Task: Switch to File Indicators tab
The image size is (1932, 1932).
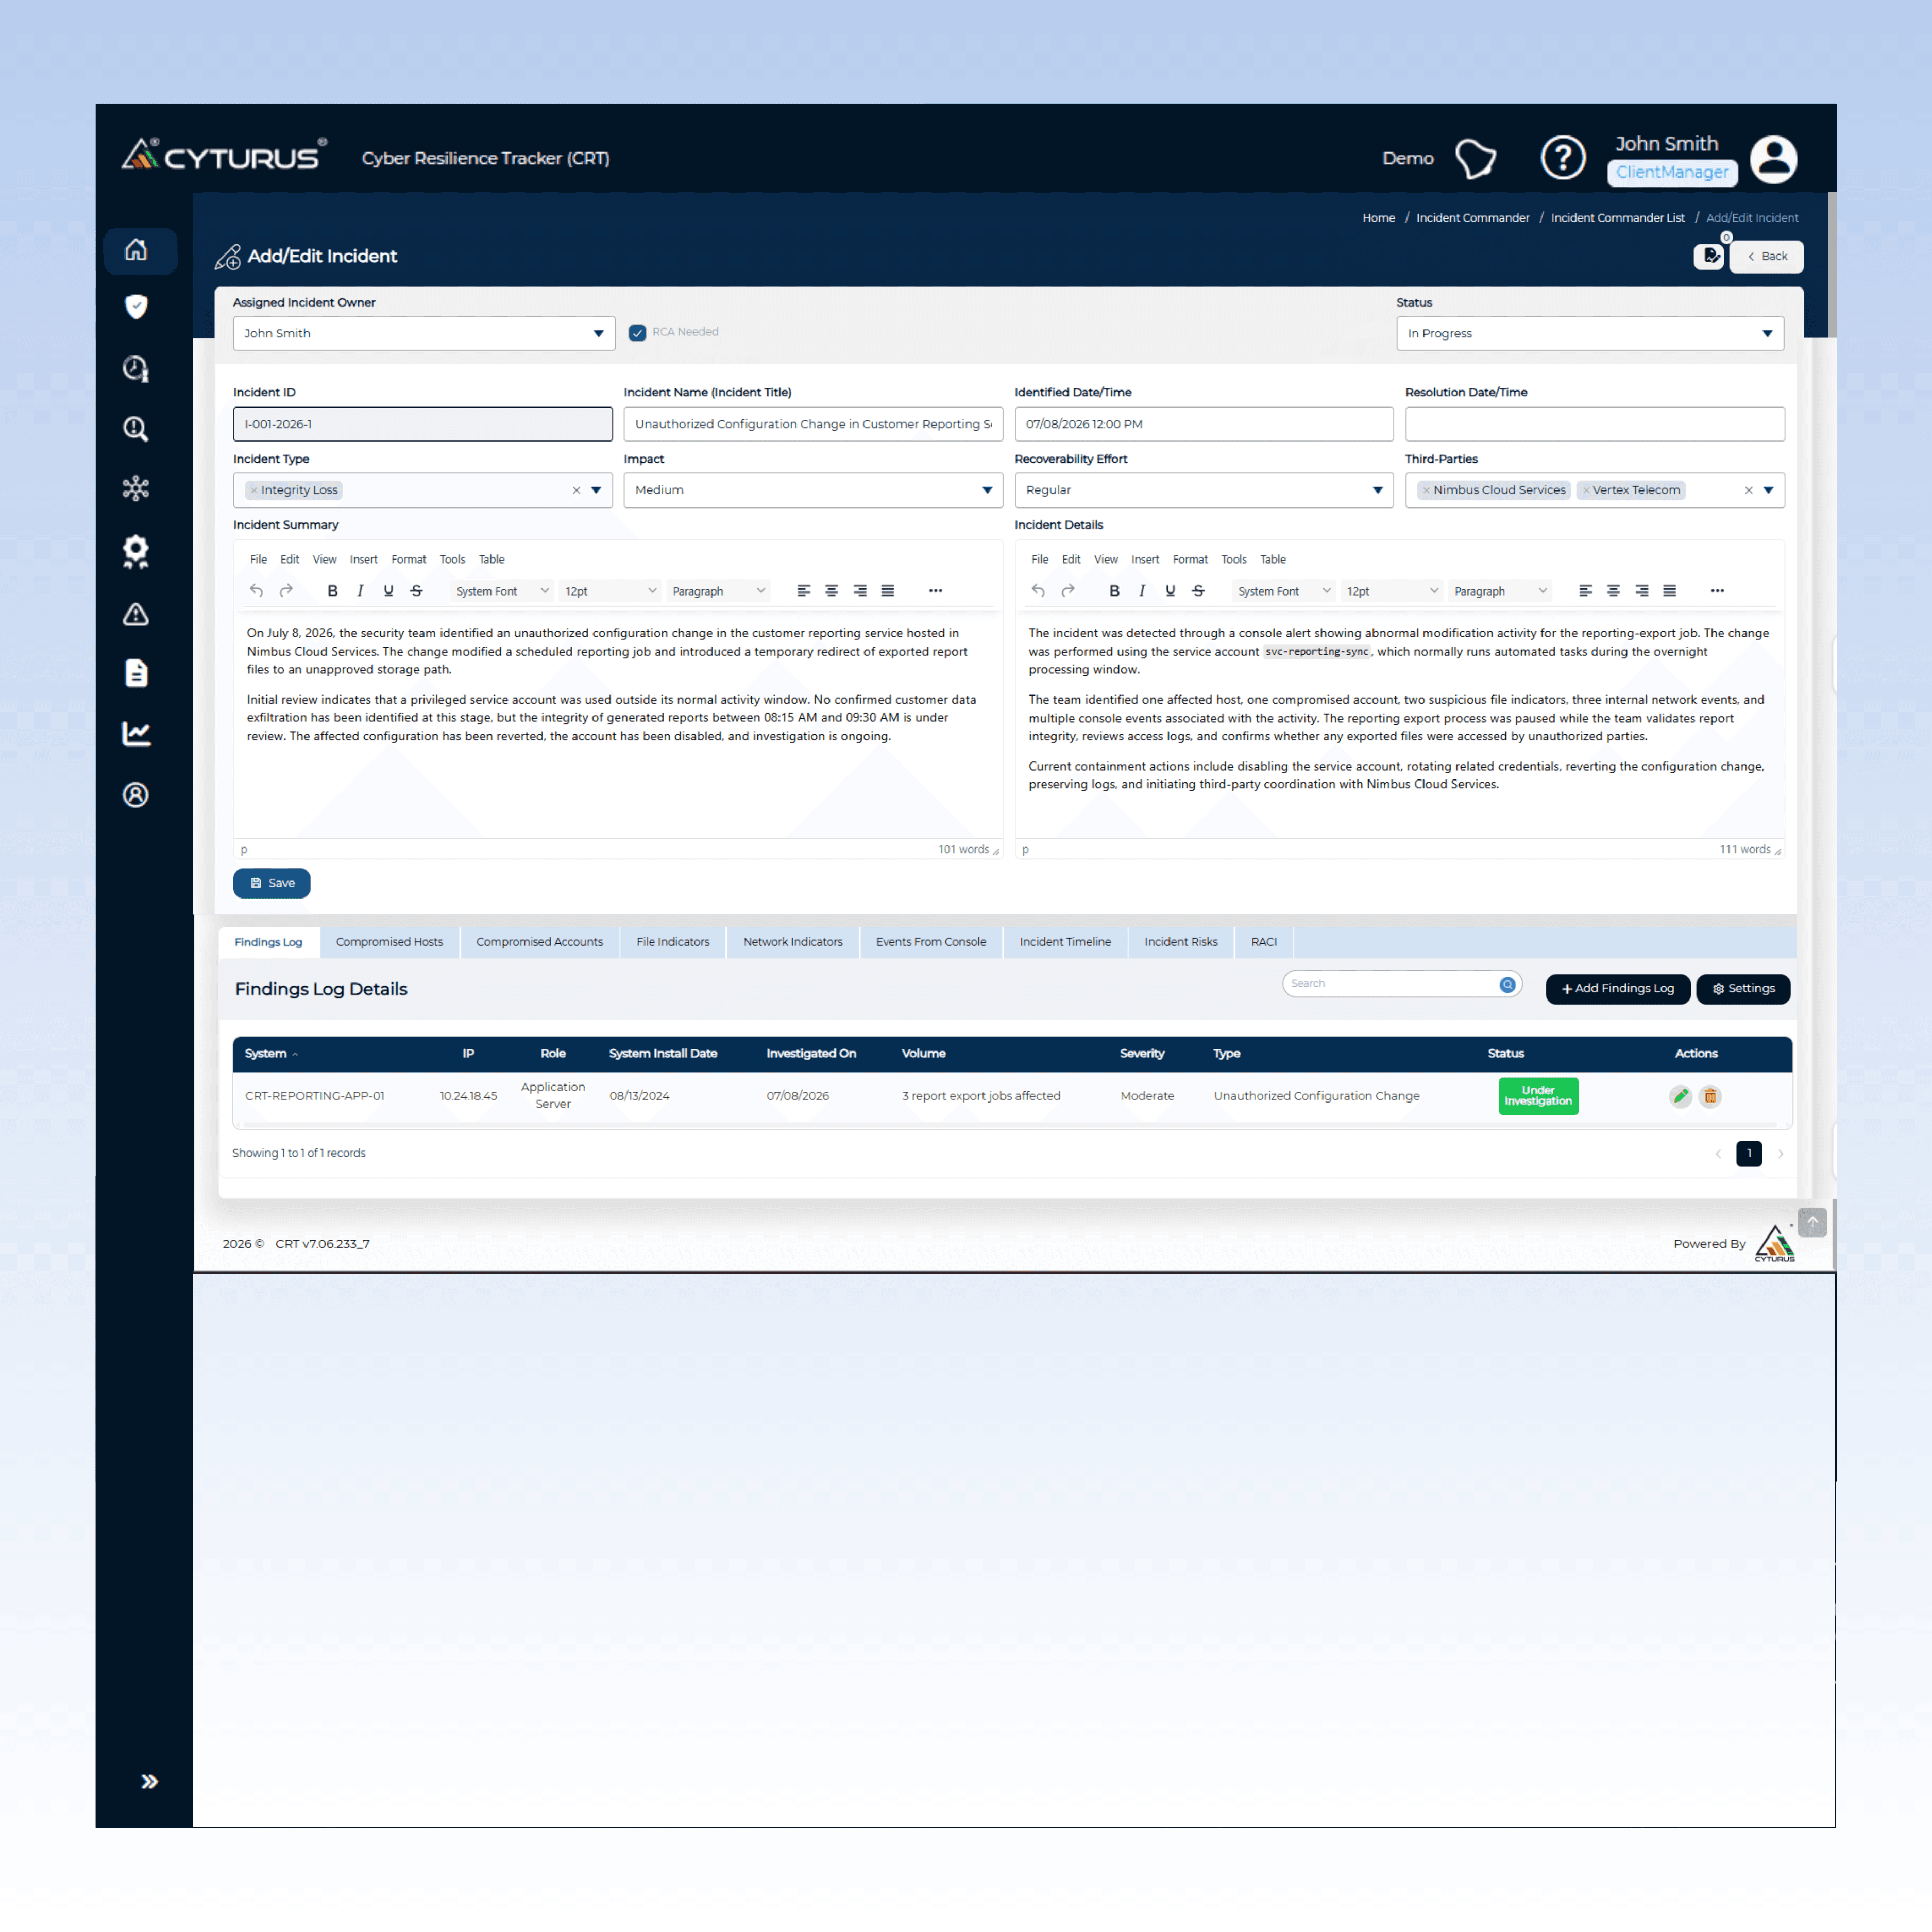Action: click(x=673, y=942)
